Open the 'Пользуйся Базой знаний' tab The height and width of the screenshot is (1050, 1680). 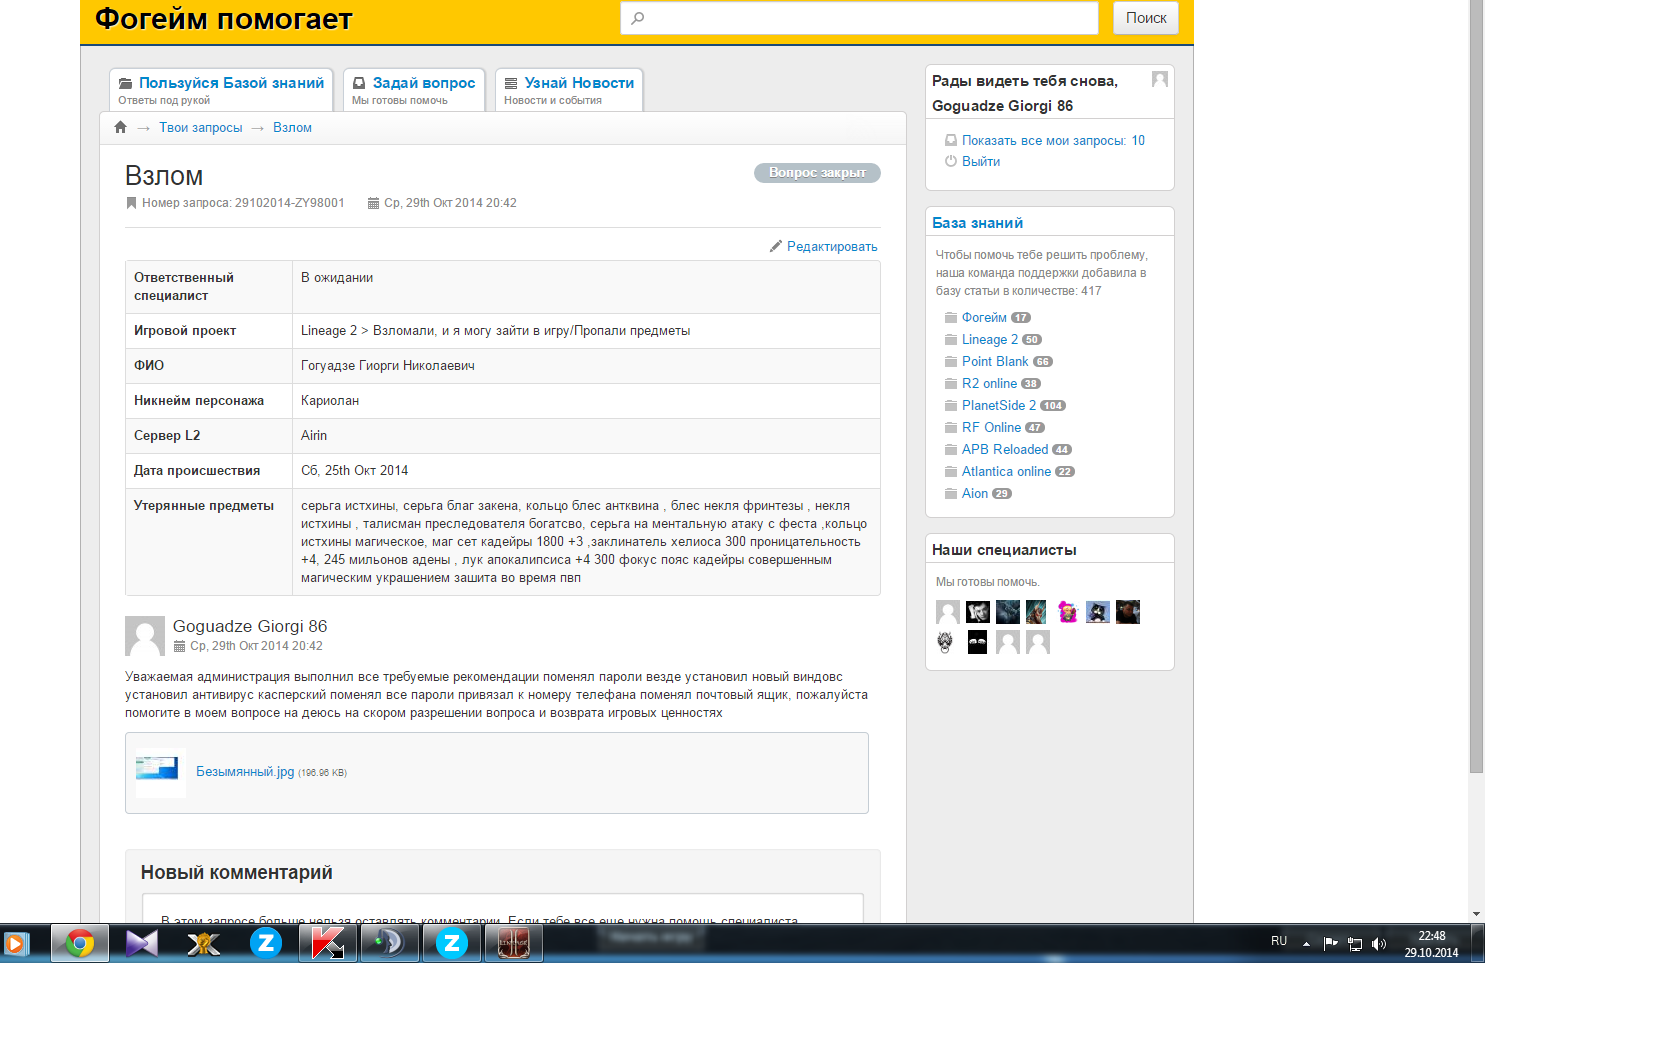(x=221, y=90)
